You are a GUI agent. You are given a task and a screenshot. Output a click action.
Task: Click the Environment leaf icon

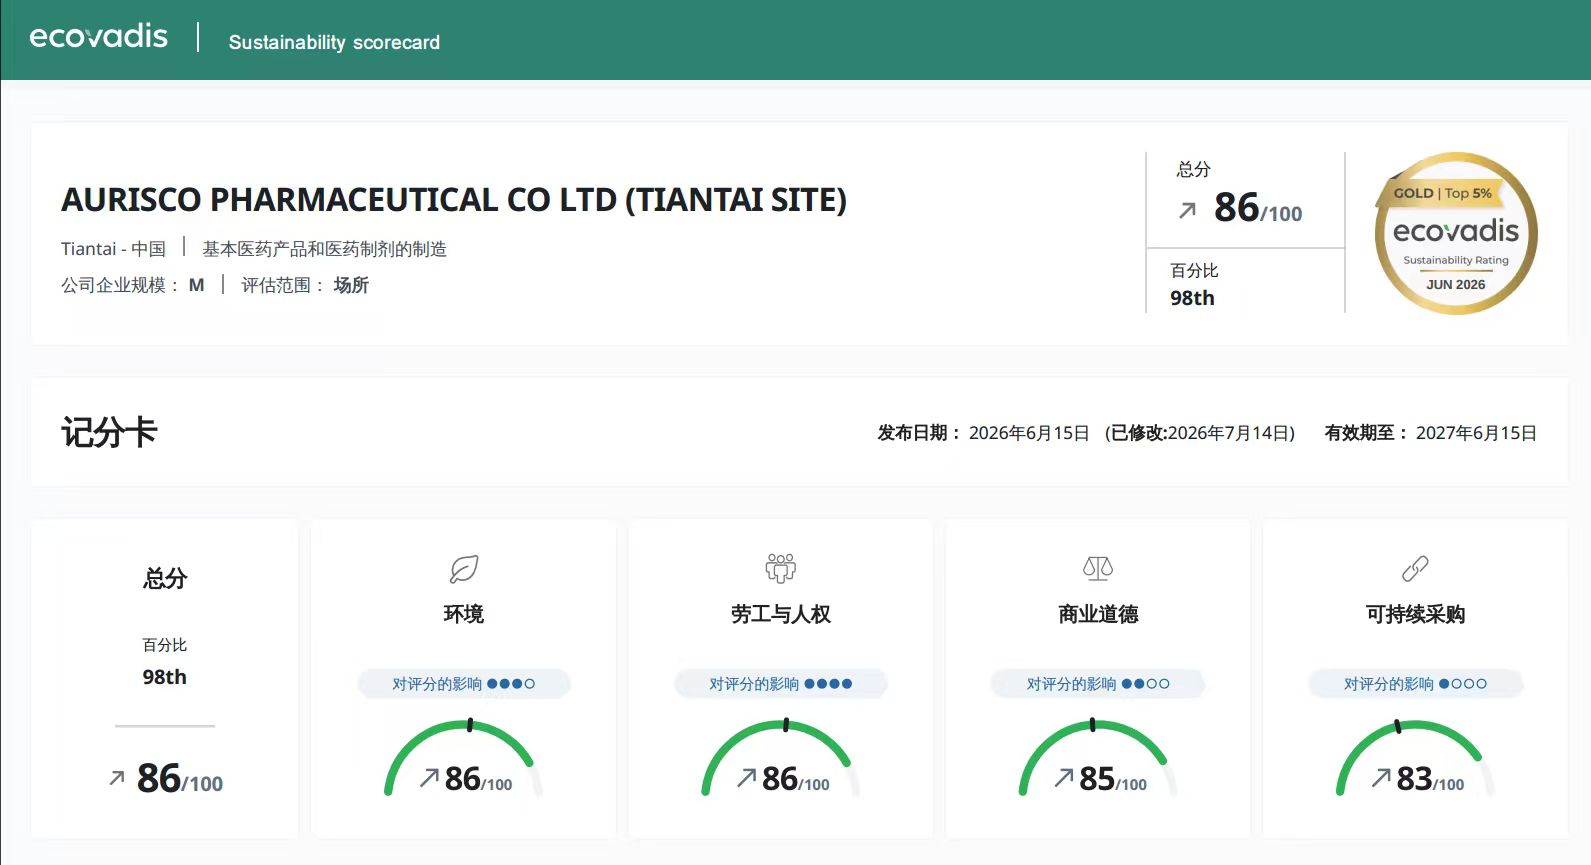464,569
